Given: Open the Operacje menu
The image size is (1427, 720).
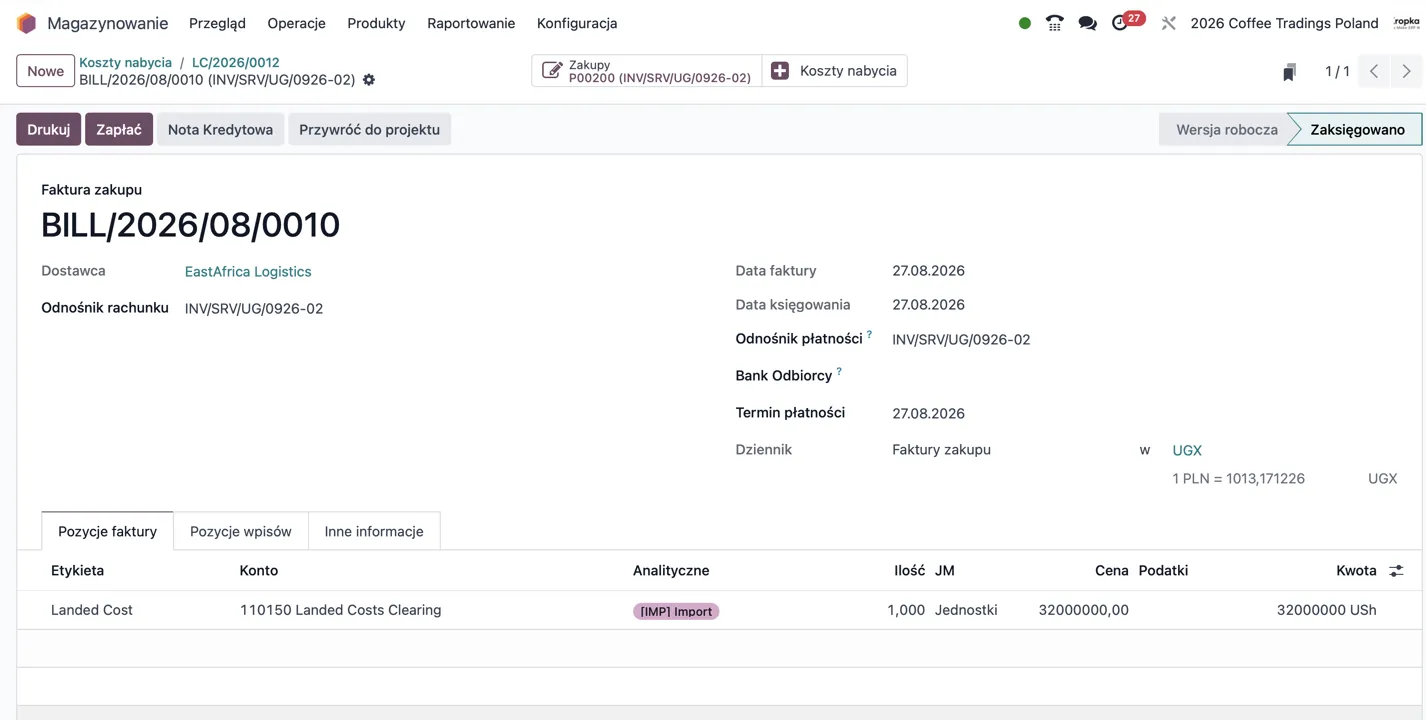Looking at the screenshot, I should [296, 23].
